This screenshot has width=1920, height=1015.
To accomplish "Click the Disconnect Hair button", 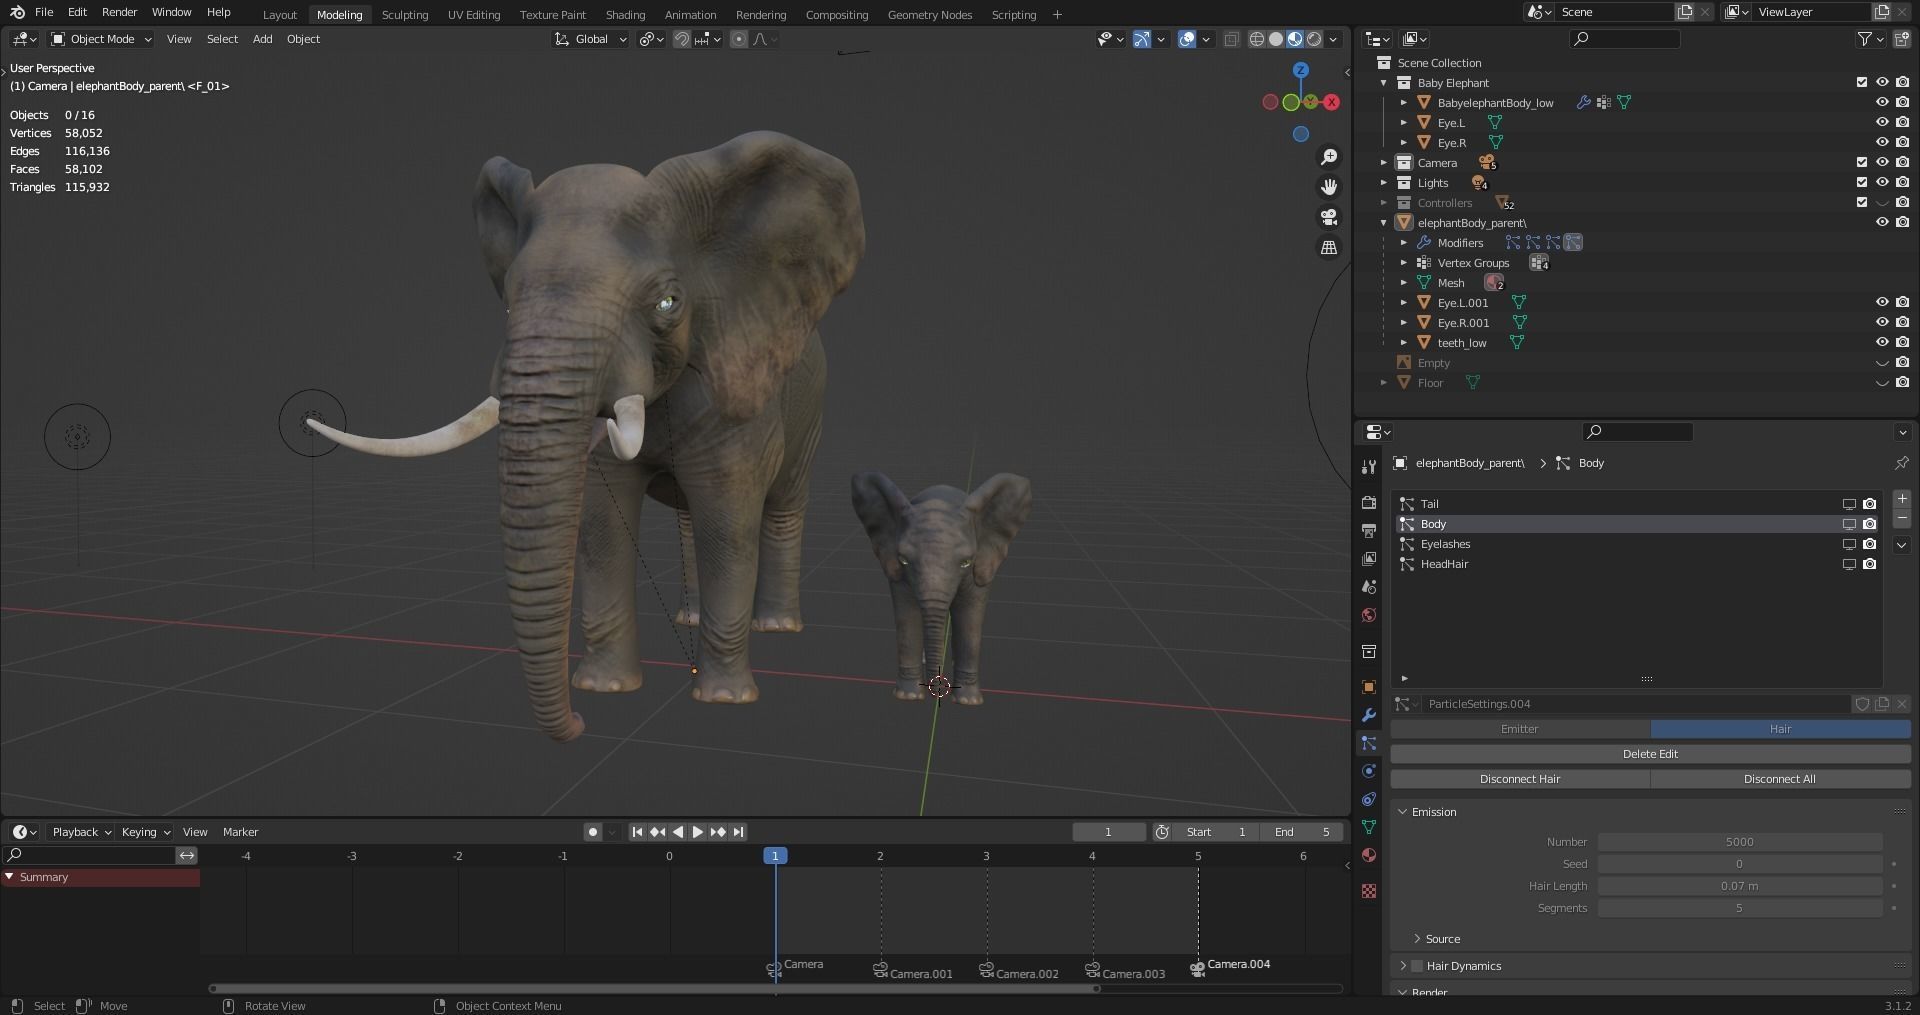I will (1520, 779).
